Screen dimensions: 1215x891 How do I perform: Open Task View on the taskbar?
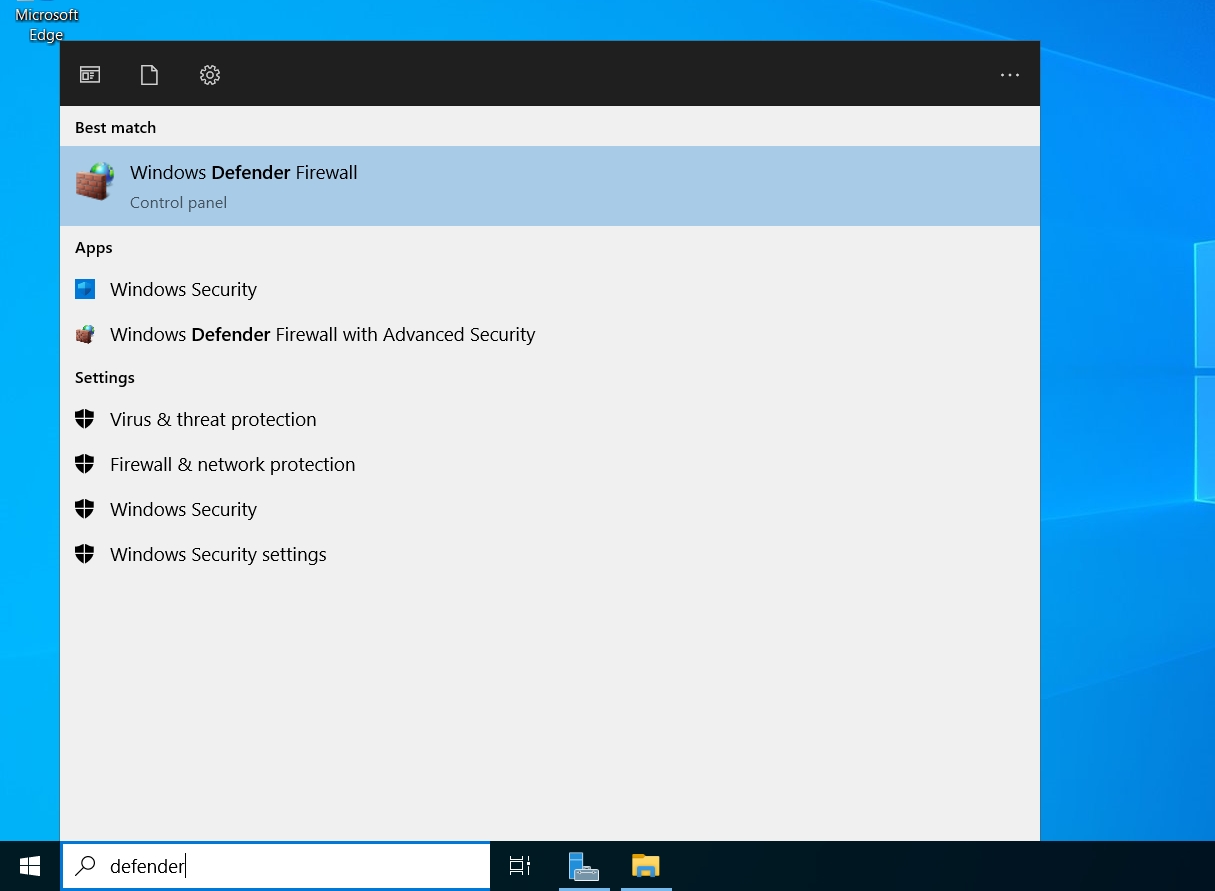coord(520,866)
